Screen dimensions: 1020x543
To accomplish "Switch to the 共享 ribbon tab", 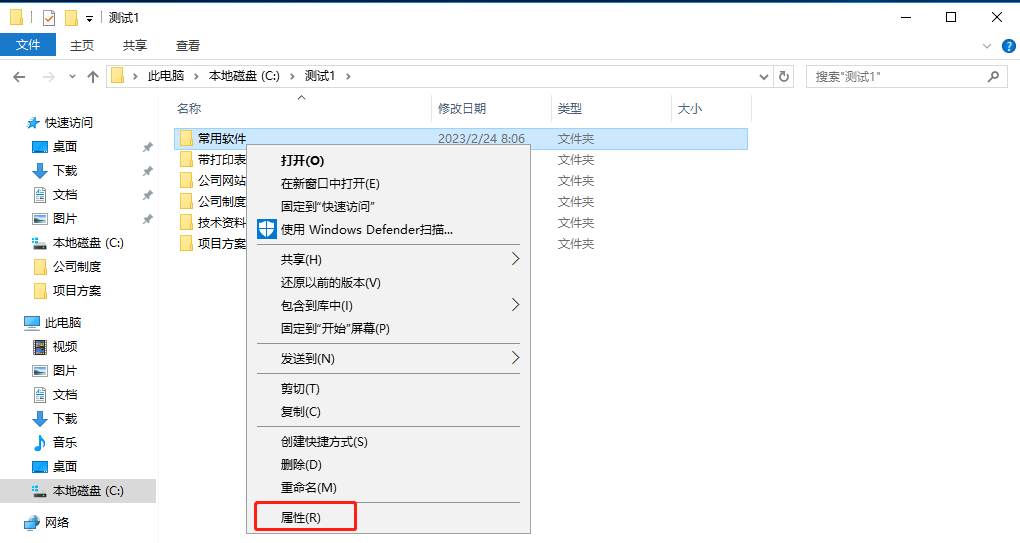I will pyautogui.click(x=135, y=46).
